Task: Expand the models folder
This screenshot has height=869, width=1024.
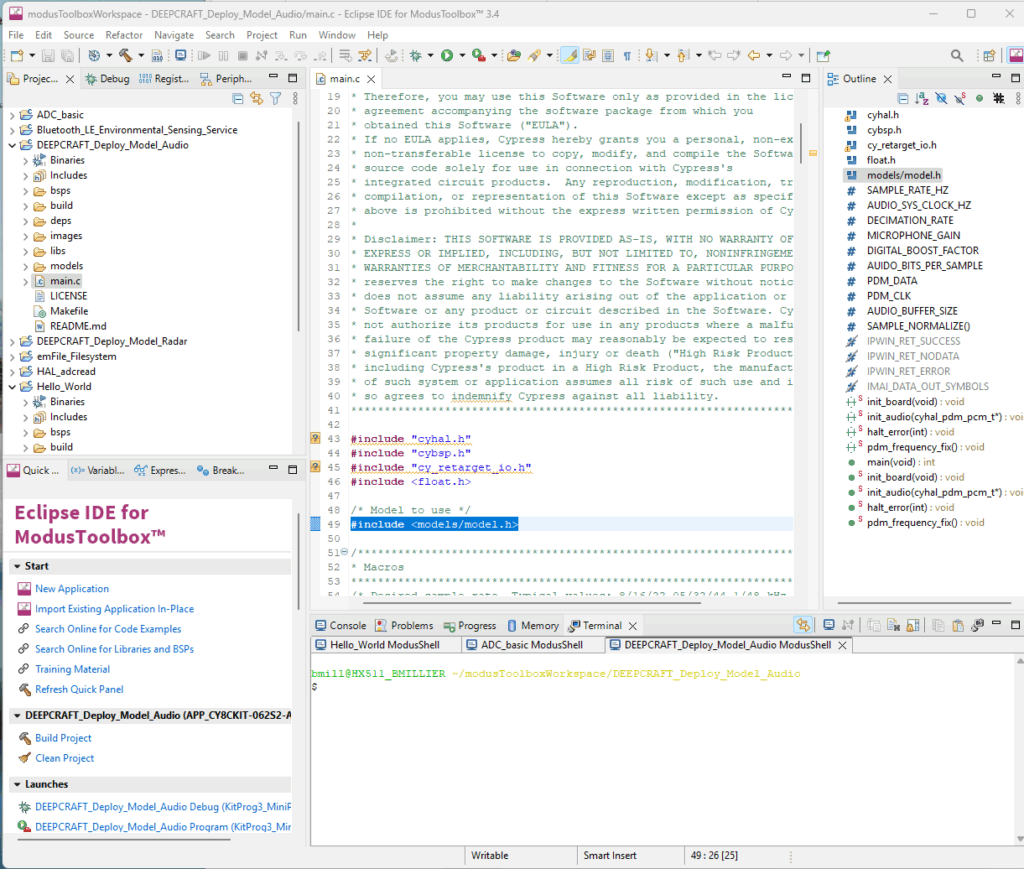Action: tap(25, 266)
